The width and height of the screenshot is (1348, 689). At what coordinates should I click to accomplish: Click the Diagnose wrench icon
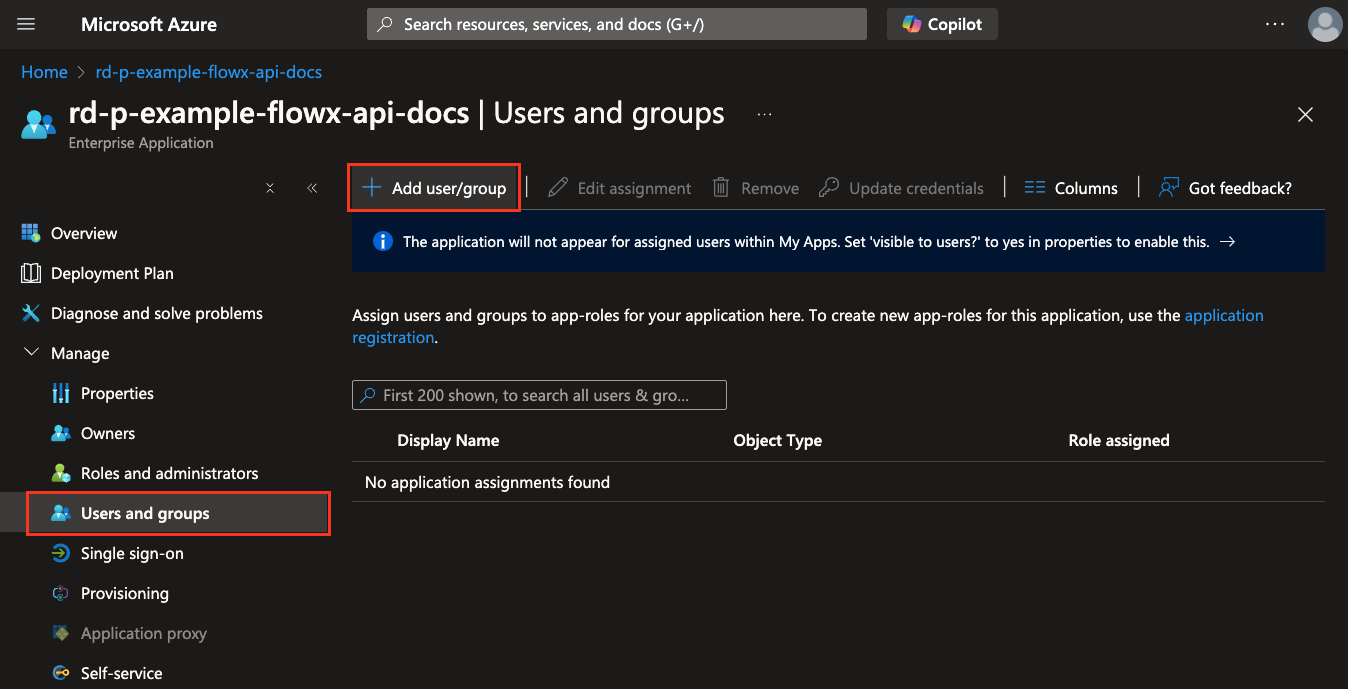click(31, 313)
